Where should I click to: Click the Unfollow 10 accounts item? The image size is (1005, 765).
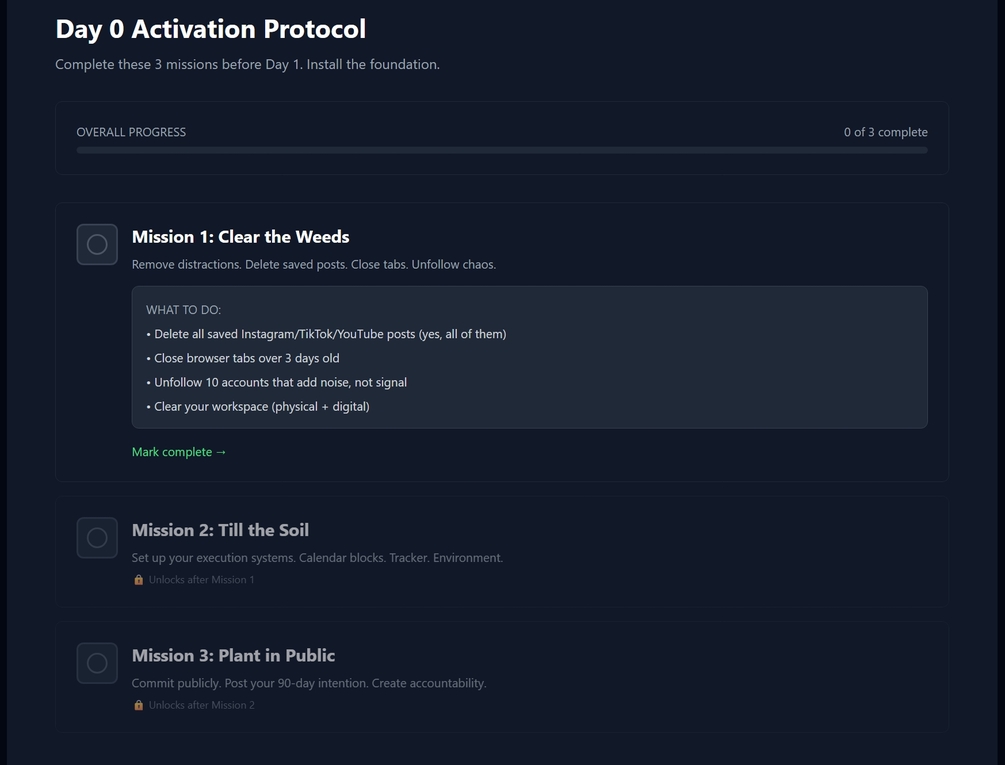pyautogui.click(x=280, y=382)
